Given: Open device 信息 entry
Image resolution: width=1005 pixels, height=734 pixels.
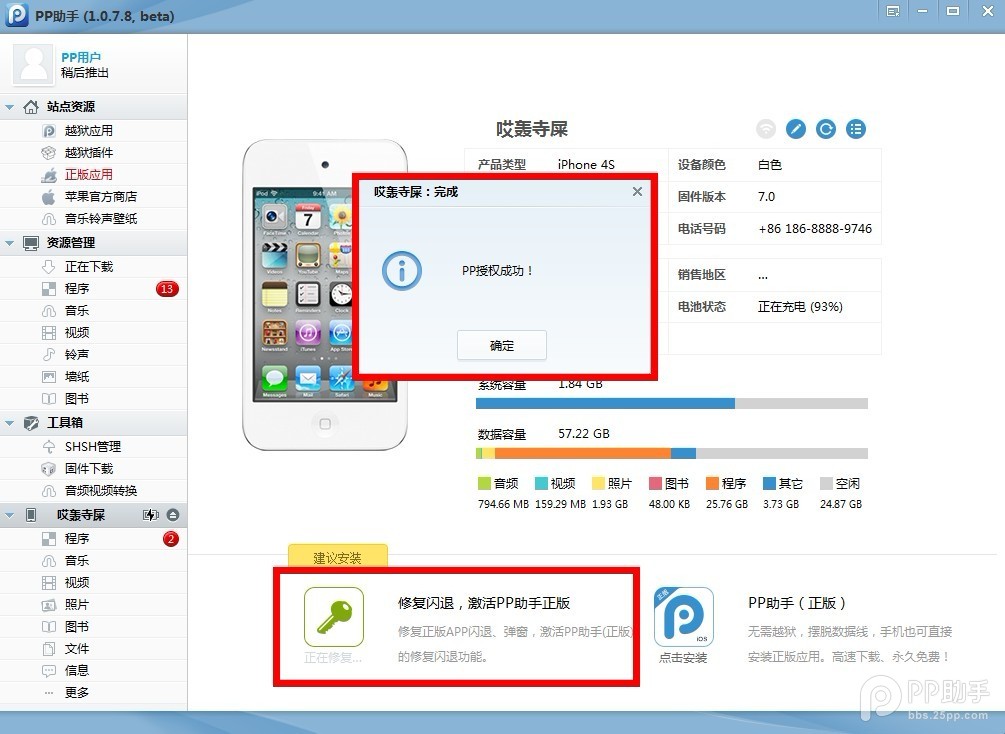Looking at the screenshot, I should 76,671.
